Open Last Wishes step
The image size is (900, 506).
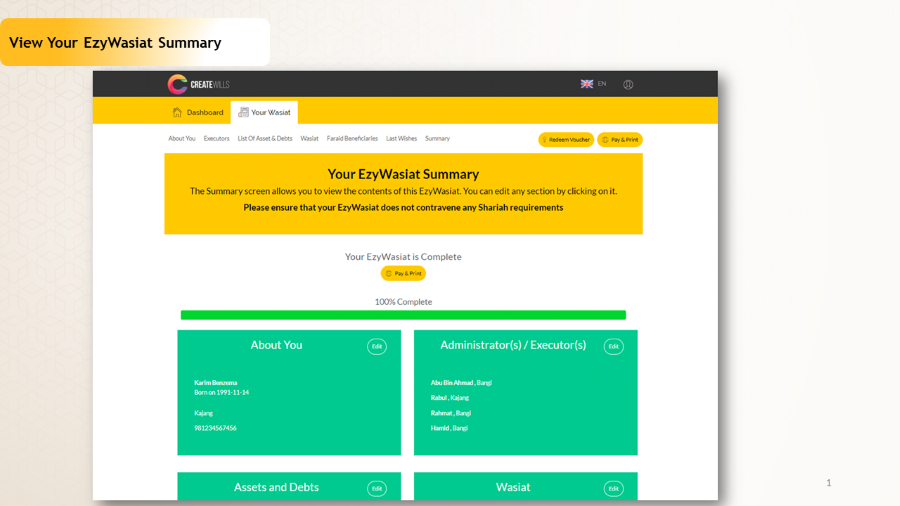tap(401, 138)
